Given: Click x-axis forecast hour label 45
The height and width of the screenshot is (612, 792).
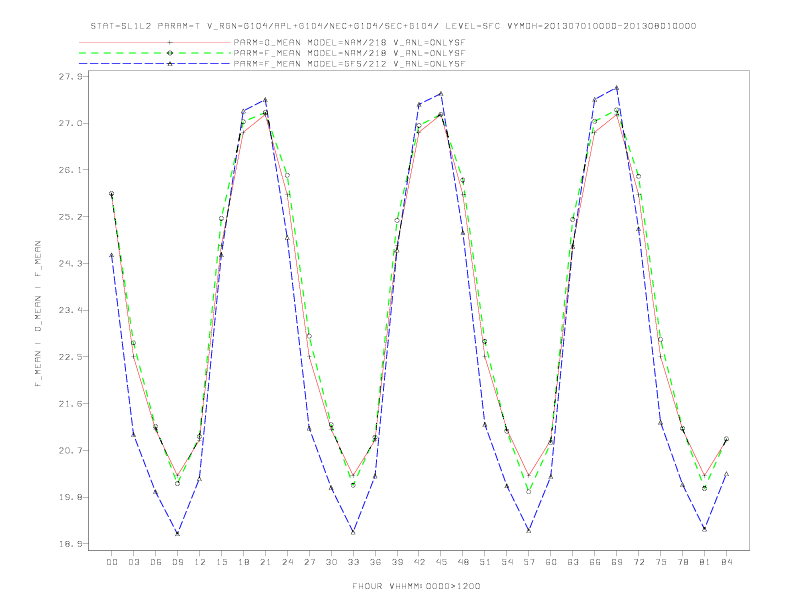Looking at the screenshot, I should coord(441,562).
